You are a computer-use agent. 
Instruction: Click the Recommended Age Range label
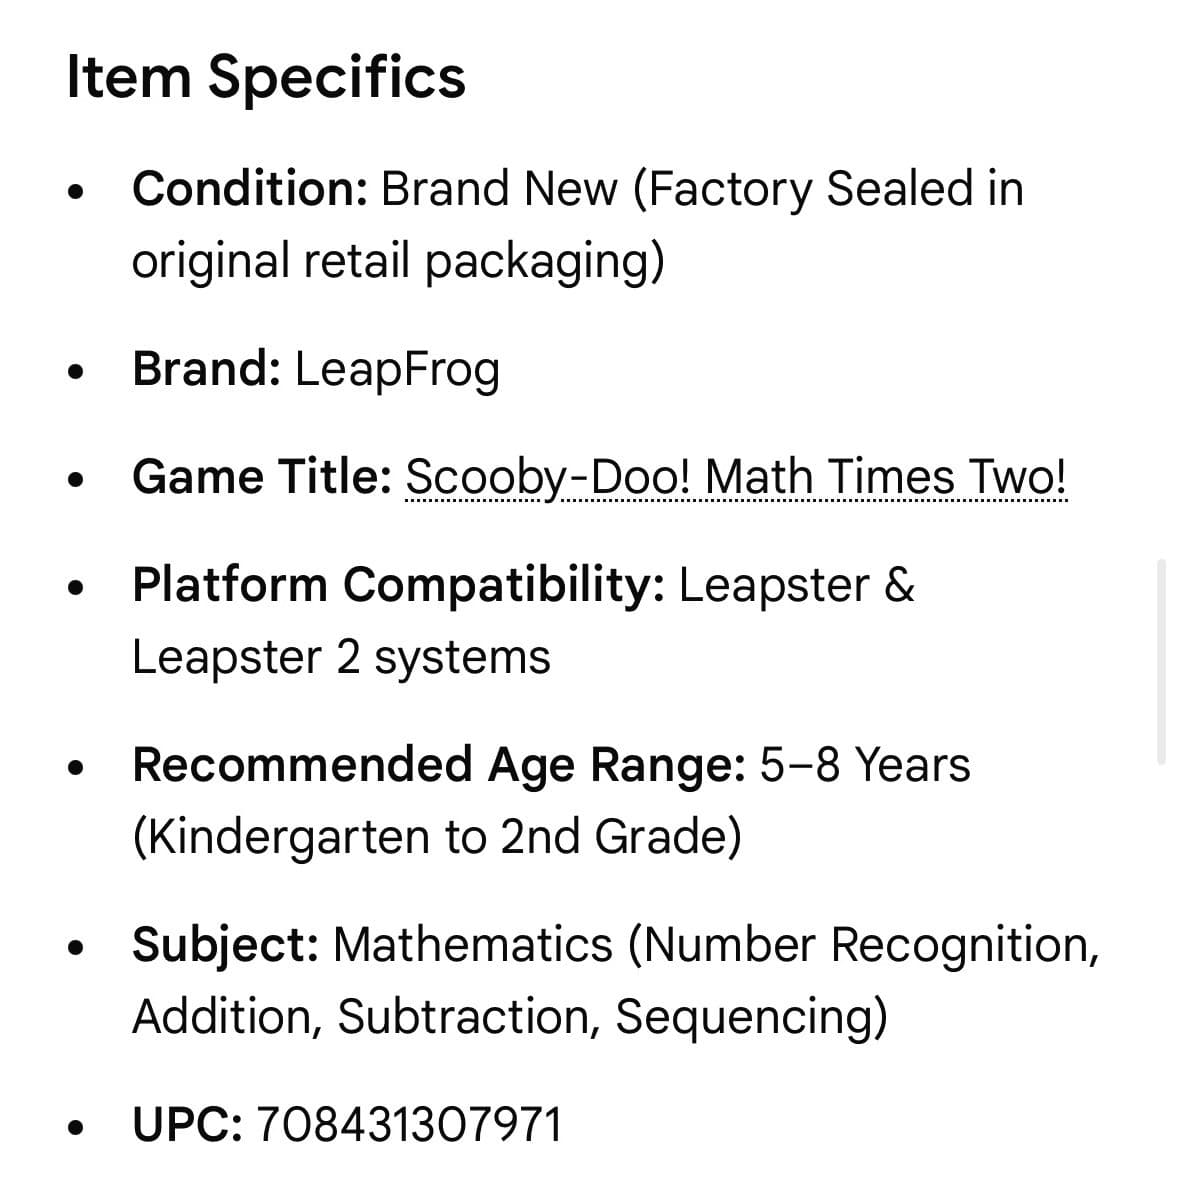[439, 765]
